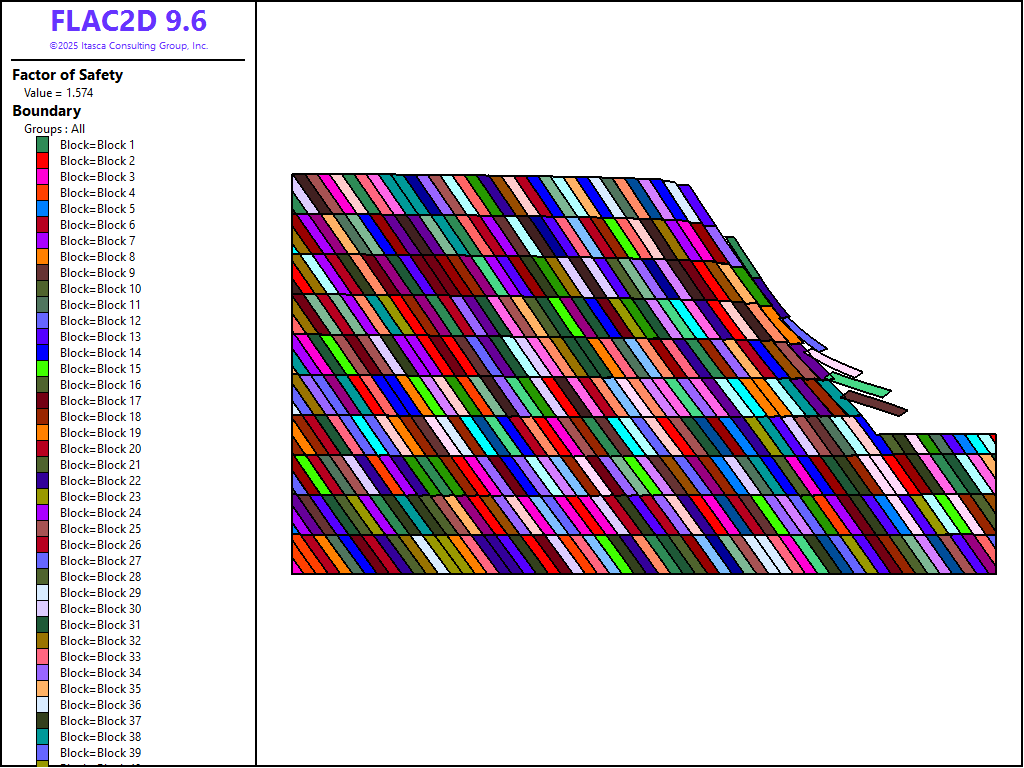Open the Itasca Consulting Group copyright text

[128, 46]
